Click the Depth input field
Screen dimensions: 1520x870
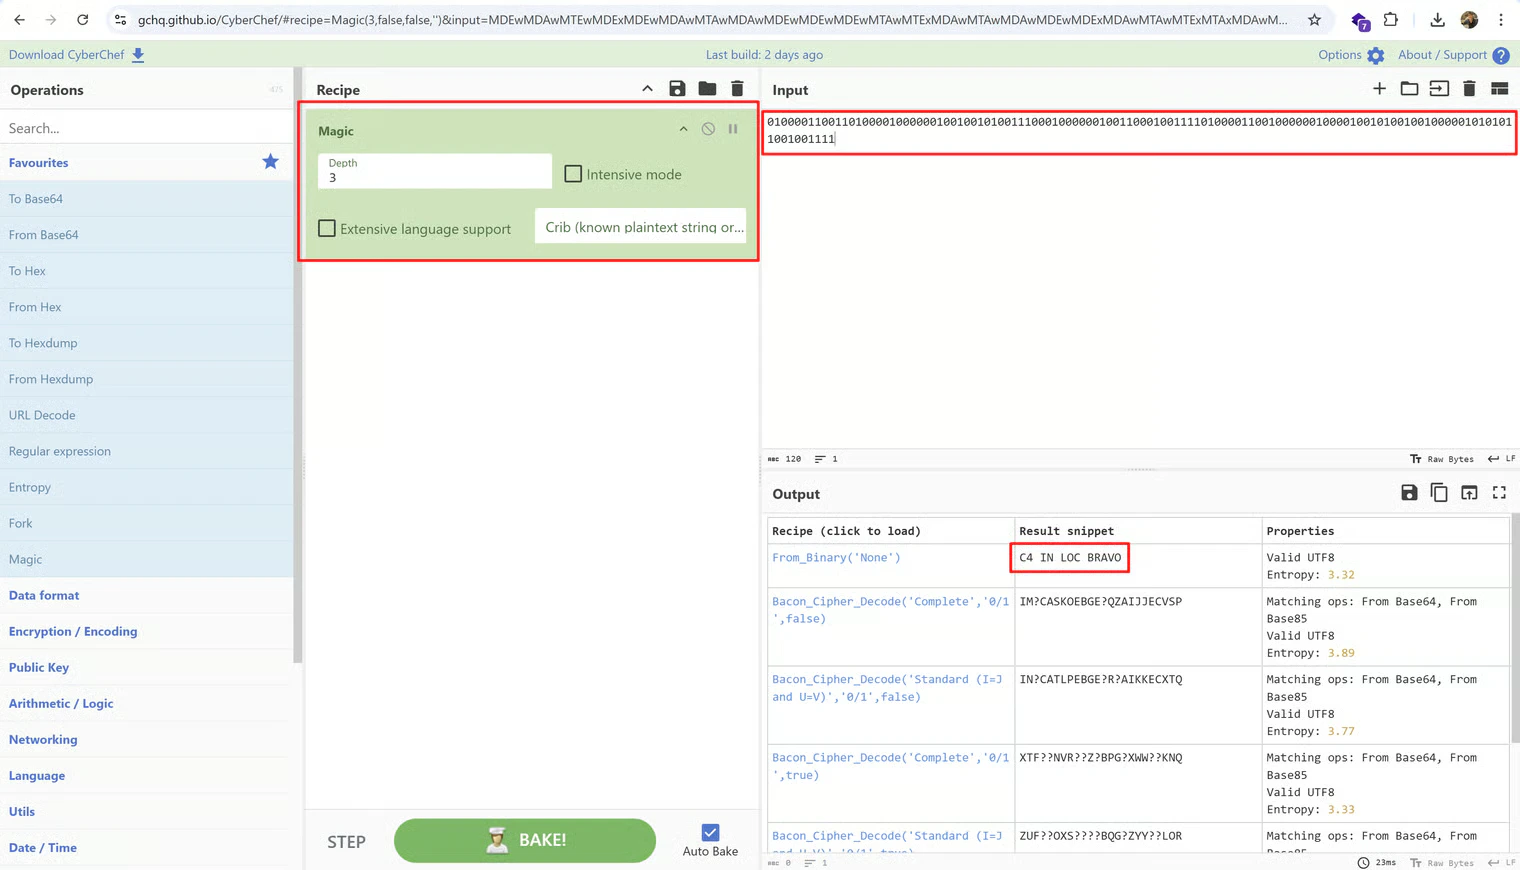pos(434,170)
